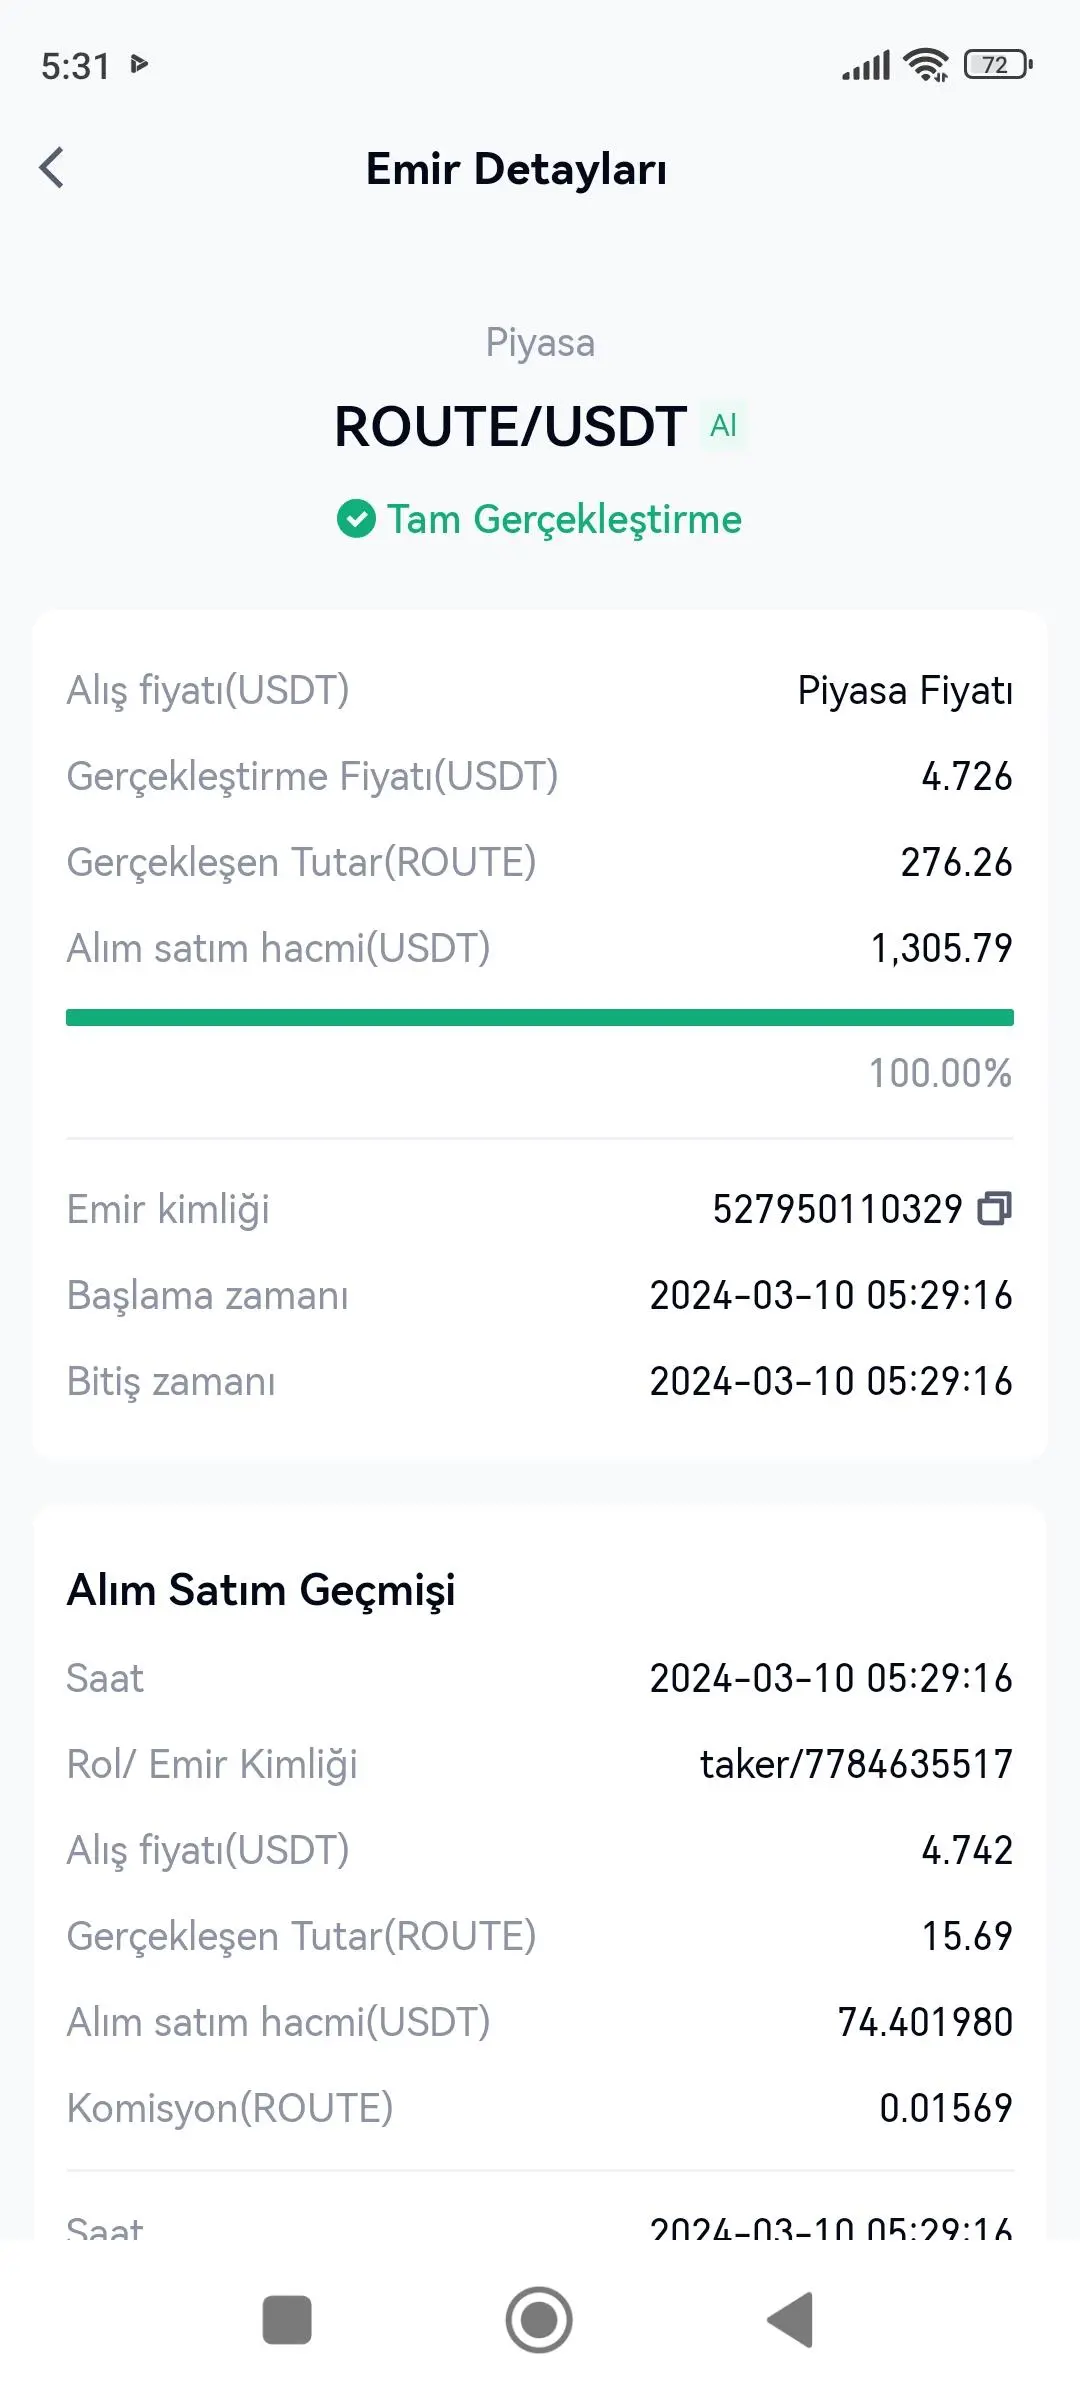
Task: Tap the signal strength bars
Action: [x=866, y=66]
